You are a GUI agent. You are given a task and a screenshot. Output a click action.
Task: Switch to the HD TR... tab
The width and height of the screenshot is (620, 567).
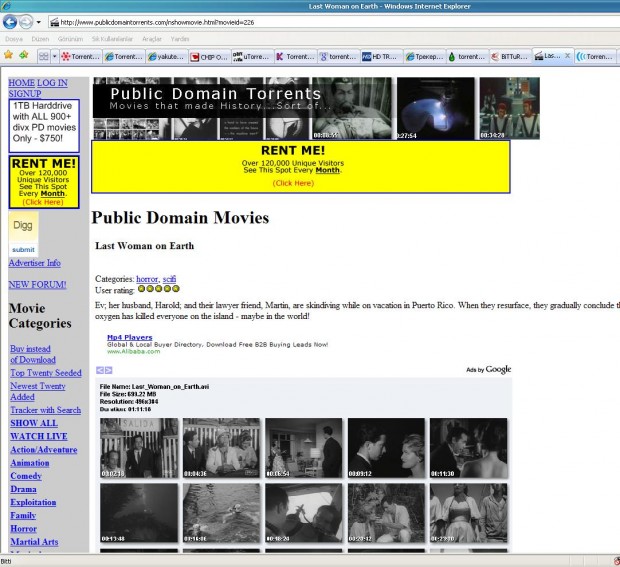pyautogui.click(x=382, y=57)
